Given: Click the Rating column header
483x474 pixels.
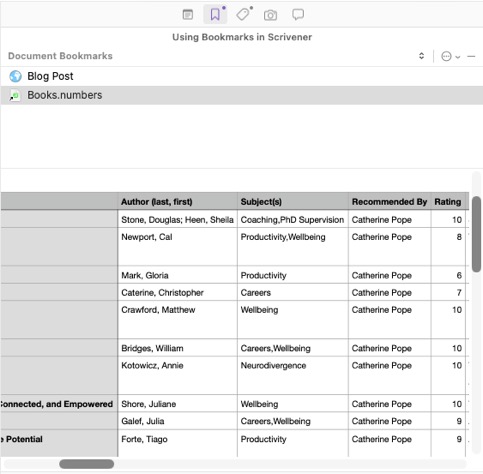Looking at the screenshot, I should (448, 202).
